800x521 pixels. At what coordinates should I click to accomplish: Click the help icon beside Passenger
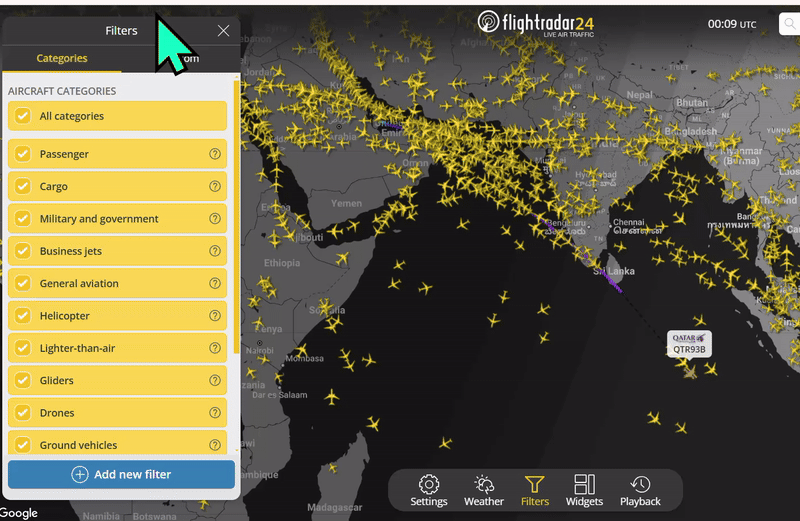coord(214,154)
